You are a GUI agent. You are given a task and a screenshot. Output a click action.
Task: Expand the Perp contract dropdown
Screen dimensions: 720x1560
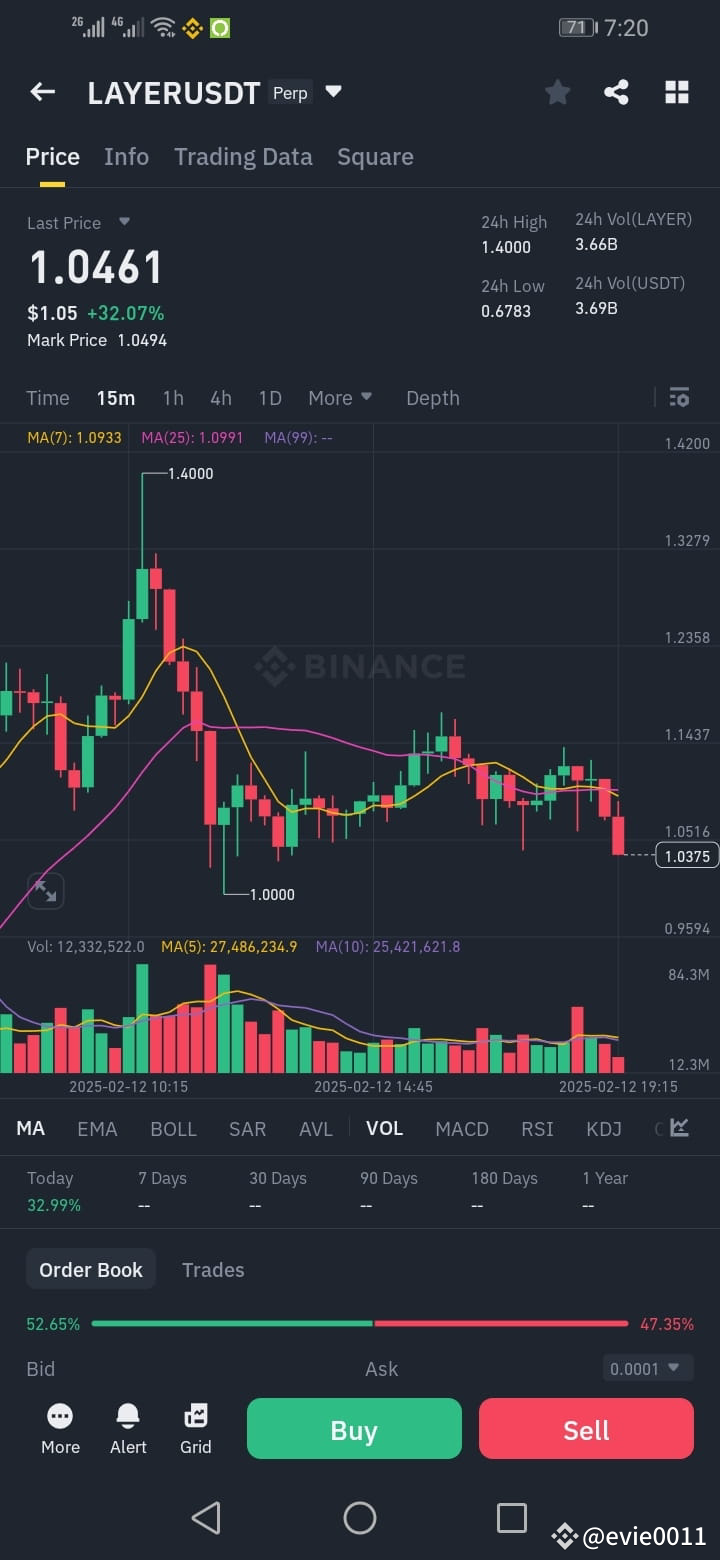[332, 92]
